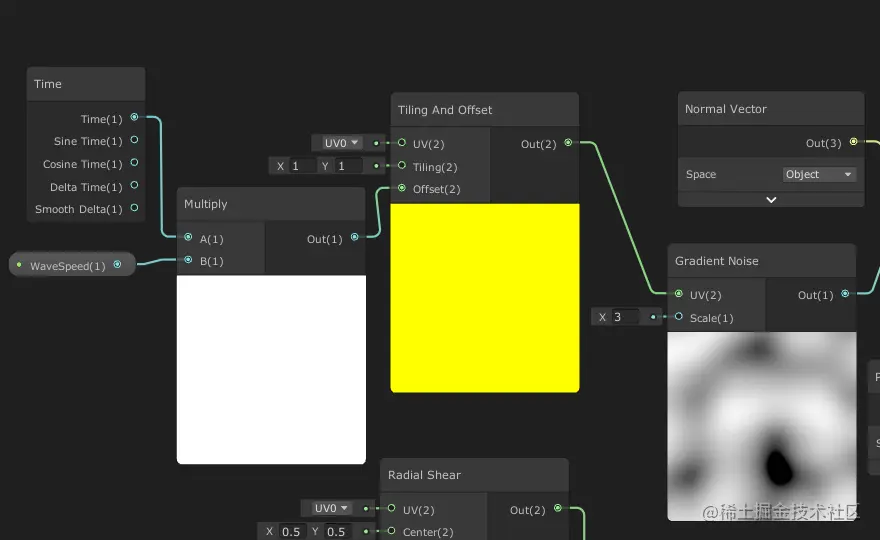Select the Radial Shear node title
Viewport: 880px width, 540px height.
[424, 475]
